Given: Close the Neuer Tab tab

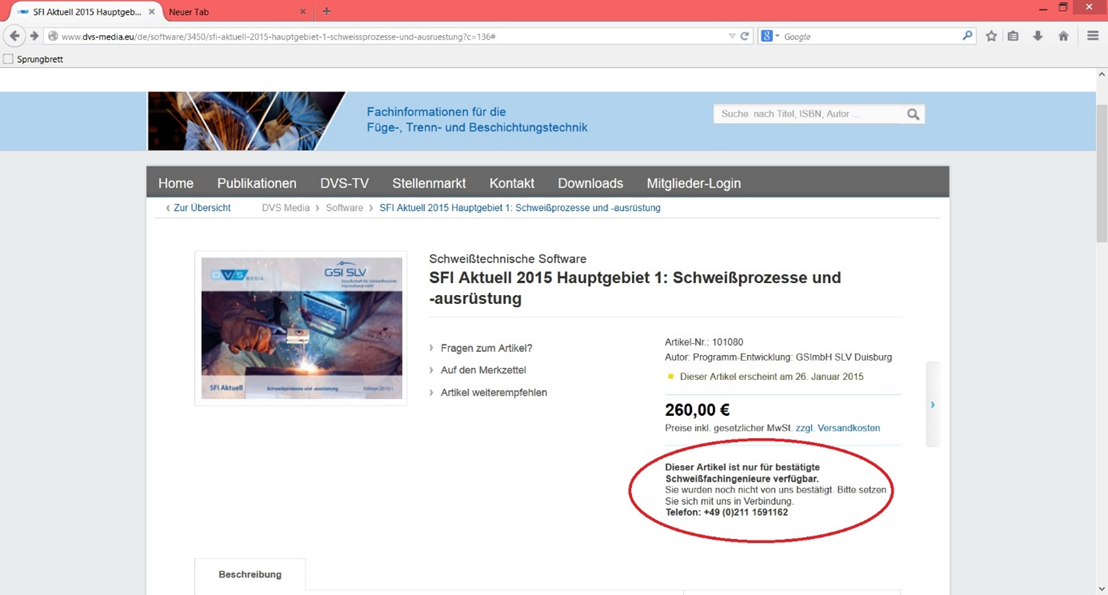Looking at the screenshot, I should tap(302, 12).
